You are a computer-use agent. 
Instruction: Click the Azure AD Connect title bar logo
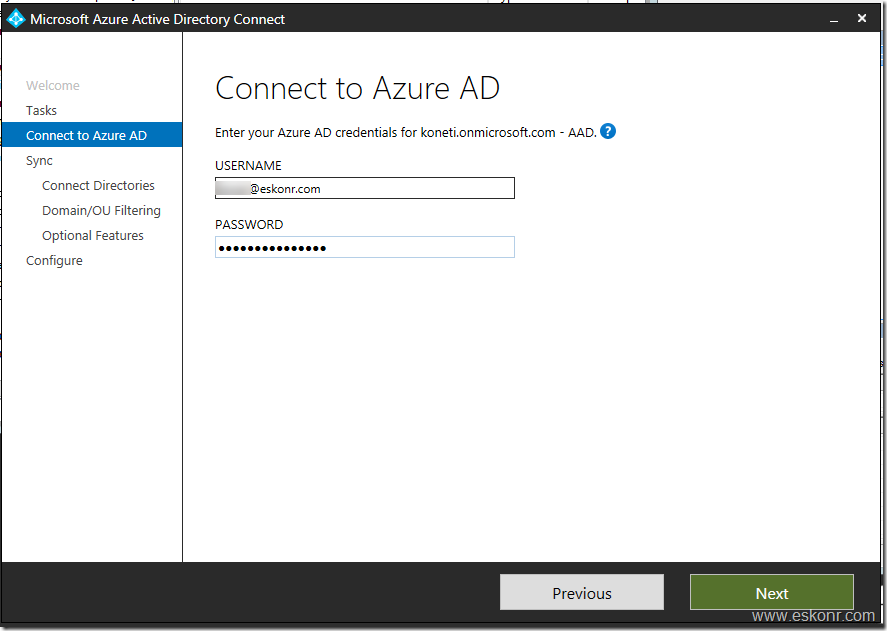point(16,19)
